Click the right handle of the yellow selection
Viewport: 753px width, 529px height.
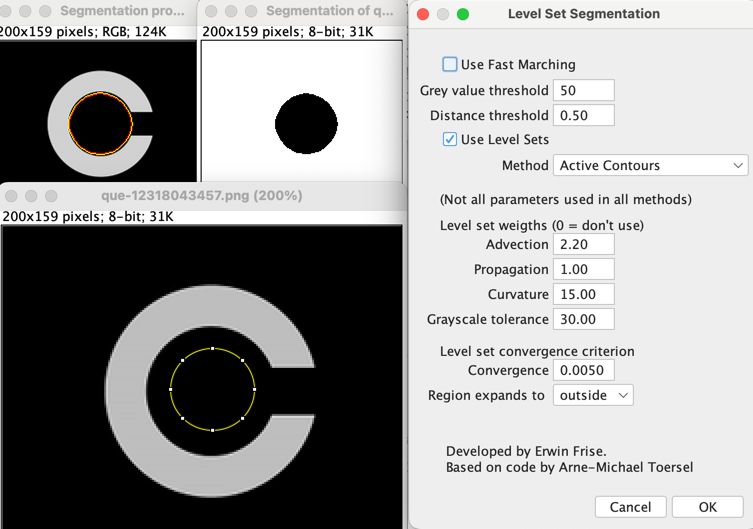[x=255, y=389]
